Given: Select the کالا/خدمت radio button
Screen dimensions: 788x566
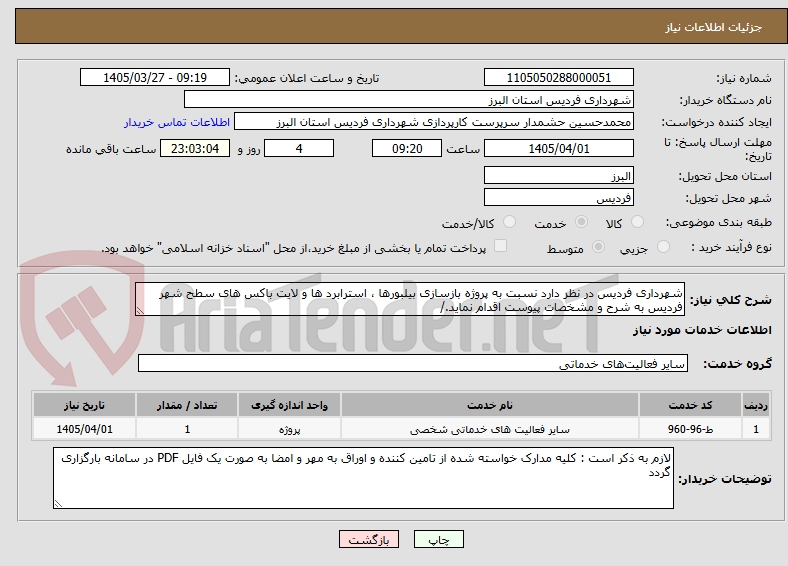Looking at the screenshot, I should pos(510,222).
